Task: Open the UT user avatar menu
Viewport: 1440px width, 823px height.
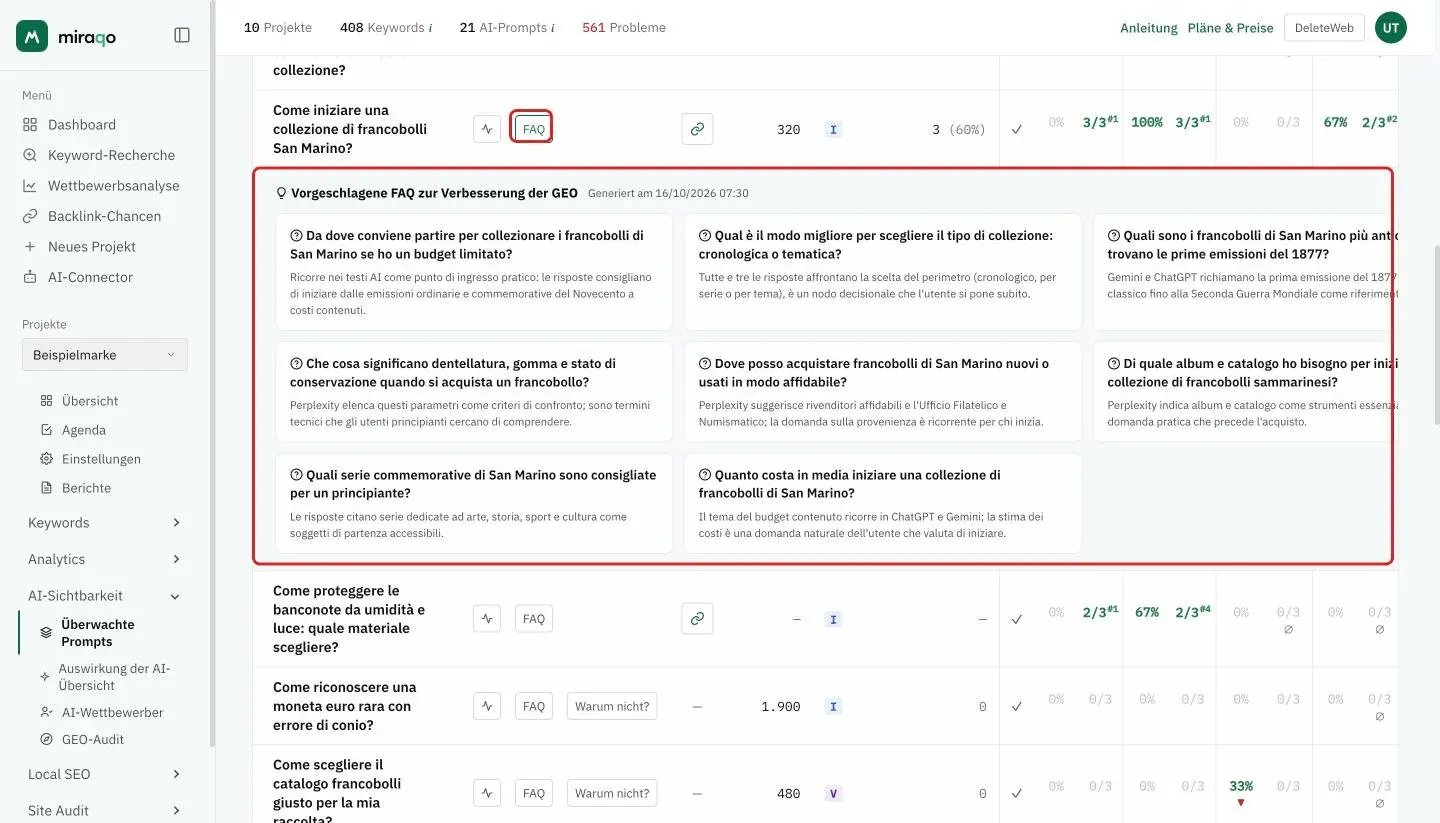Action: click(1391, 28)
